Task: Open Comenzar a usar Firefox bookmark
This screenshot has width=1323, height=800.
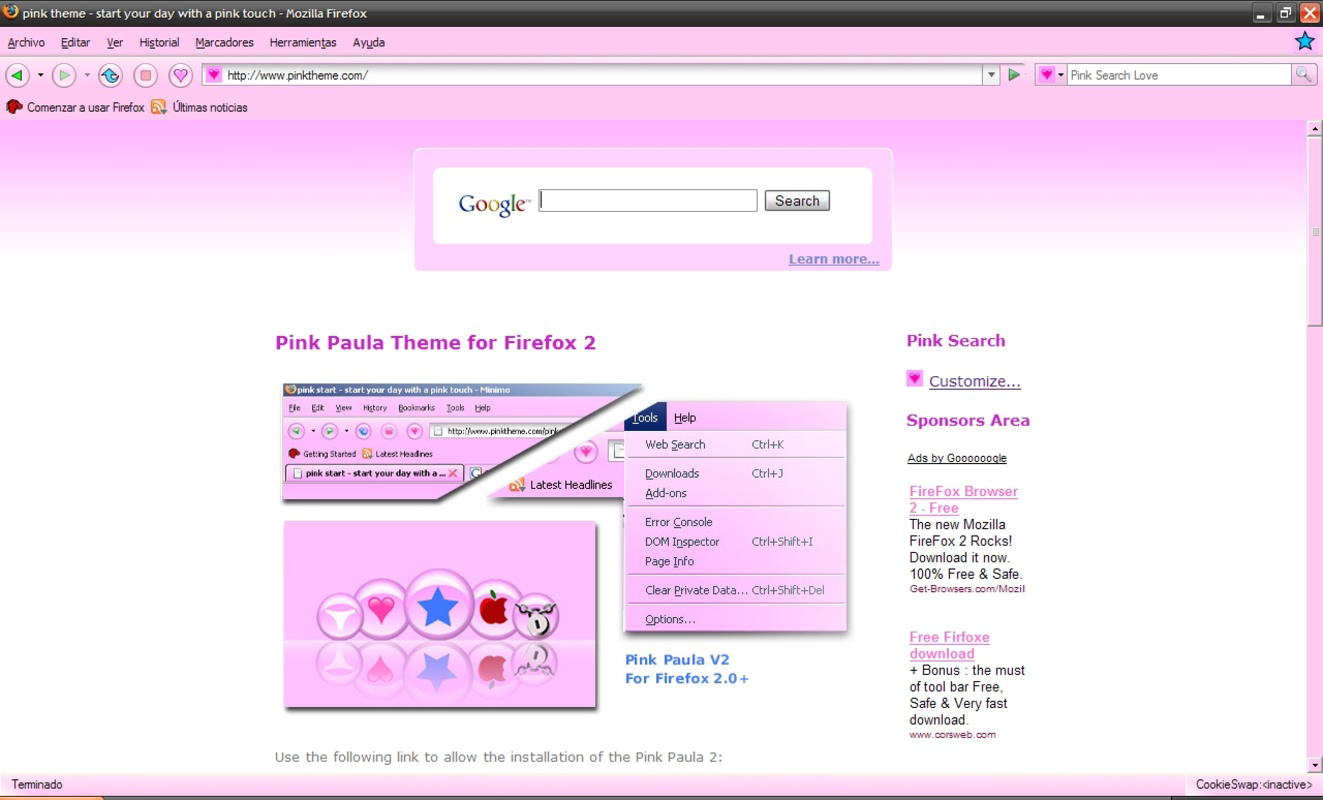Action: 75,107
